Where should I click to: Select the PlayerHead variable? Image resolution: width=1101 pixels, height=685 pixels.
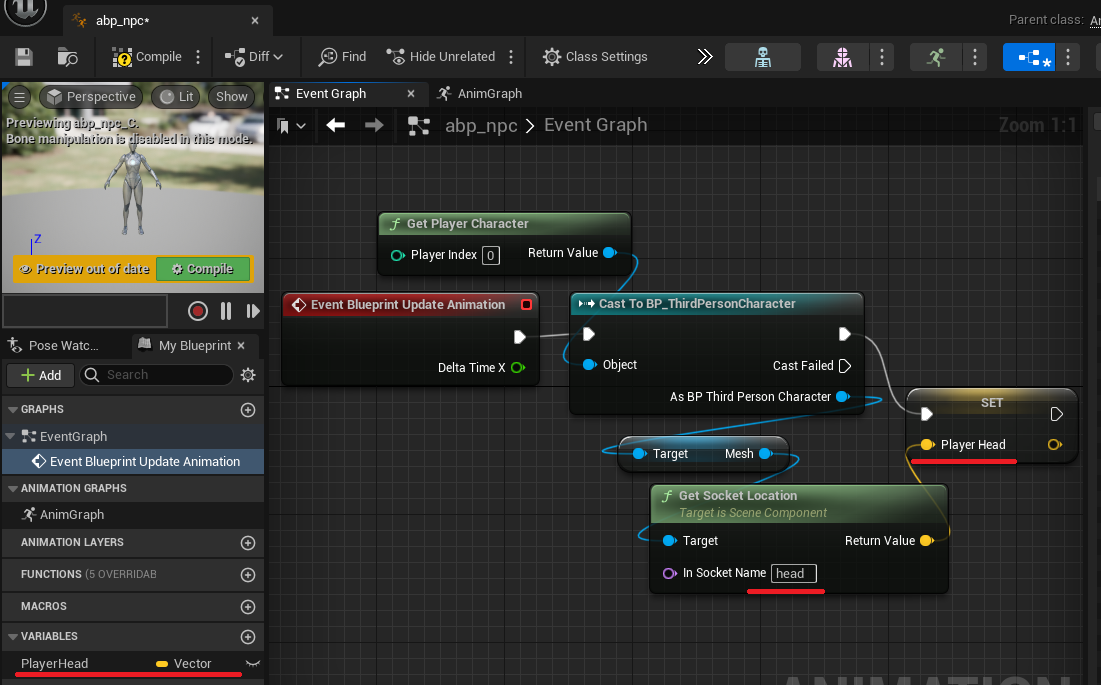[x=55, y=663]
